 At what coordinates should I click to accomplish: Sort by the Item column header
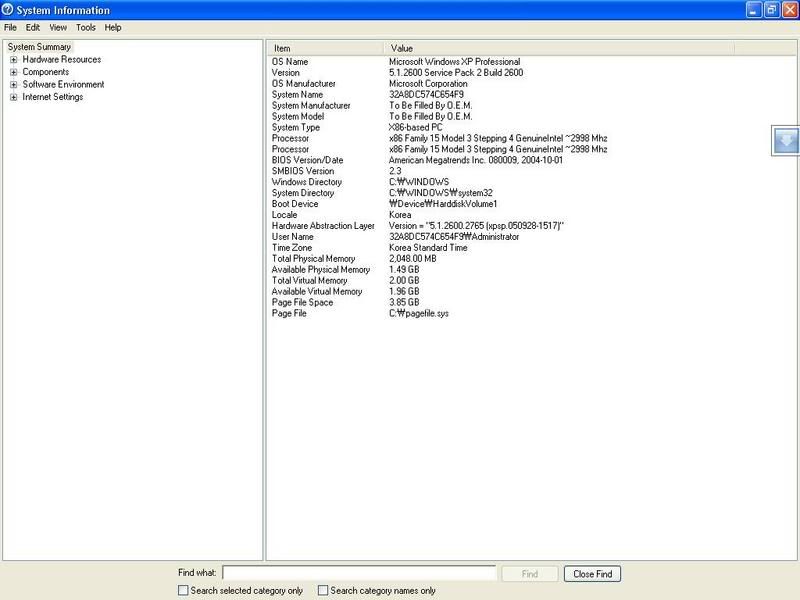tap(325, 48)
